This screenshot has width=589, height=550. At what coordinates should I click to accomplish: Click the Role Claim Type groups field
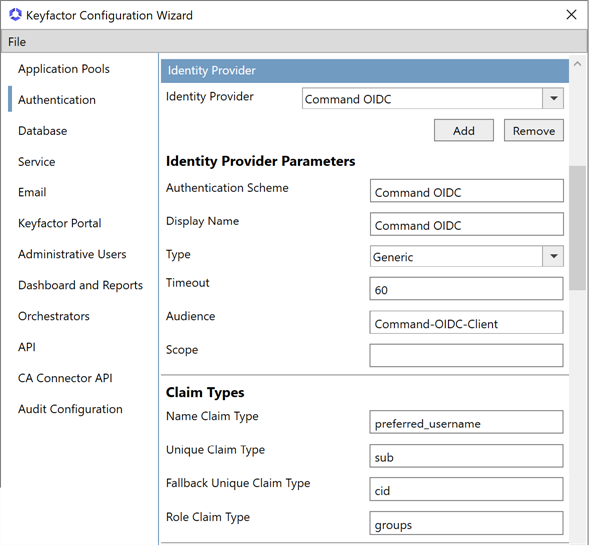466,523
